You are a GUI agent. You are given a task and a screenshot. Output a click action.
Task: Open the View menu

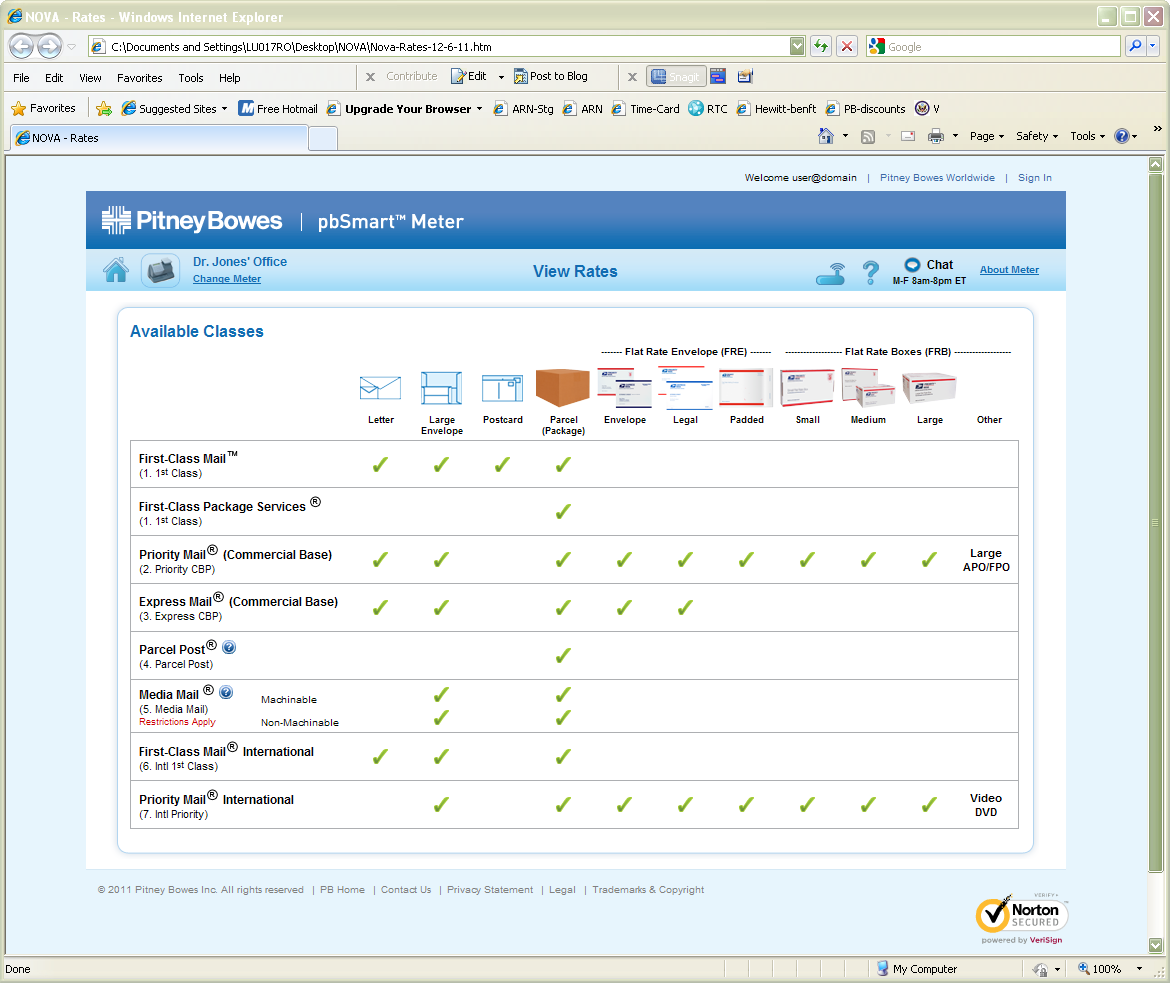[90, 78]
